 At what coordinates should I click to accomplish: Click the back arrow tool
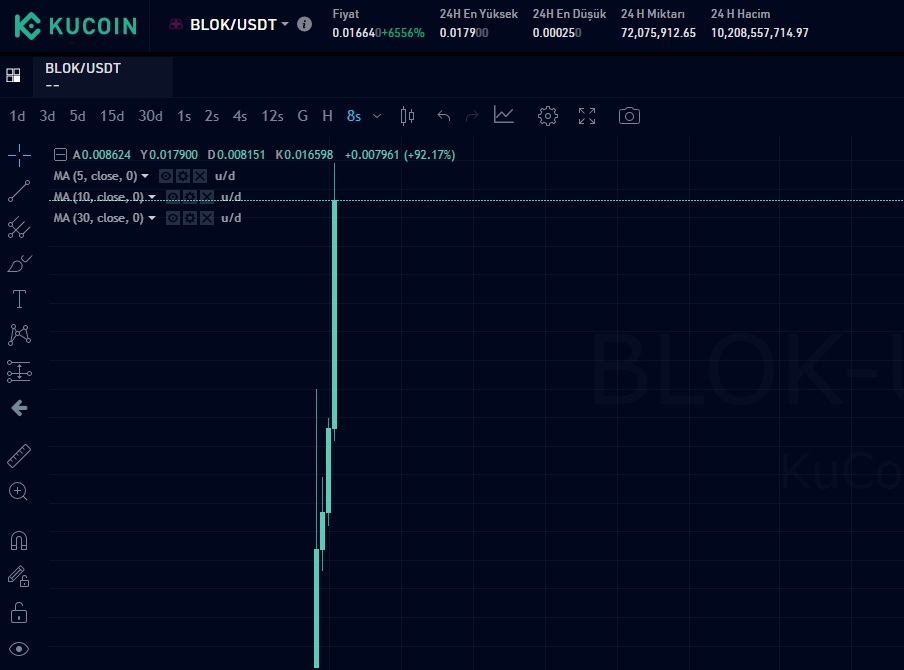tap(19, 408)
